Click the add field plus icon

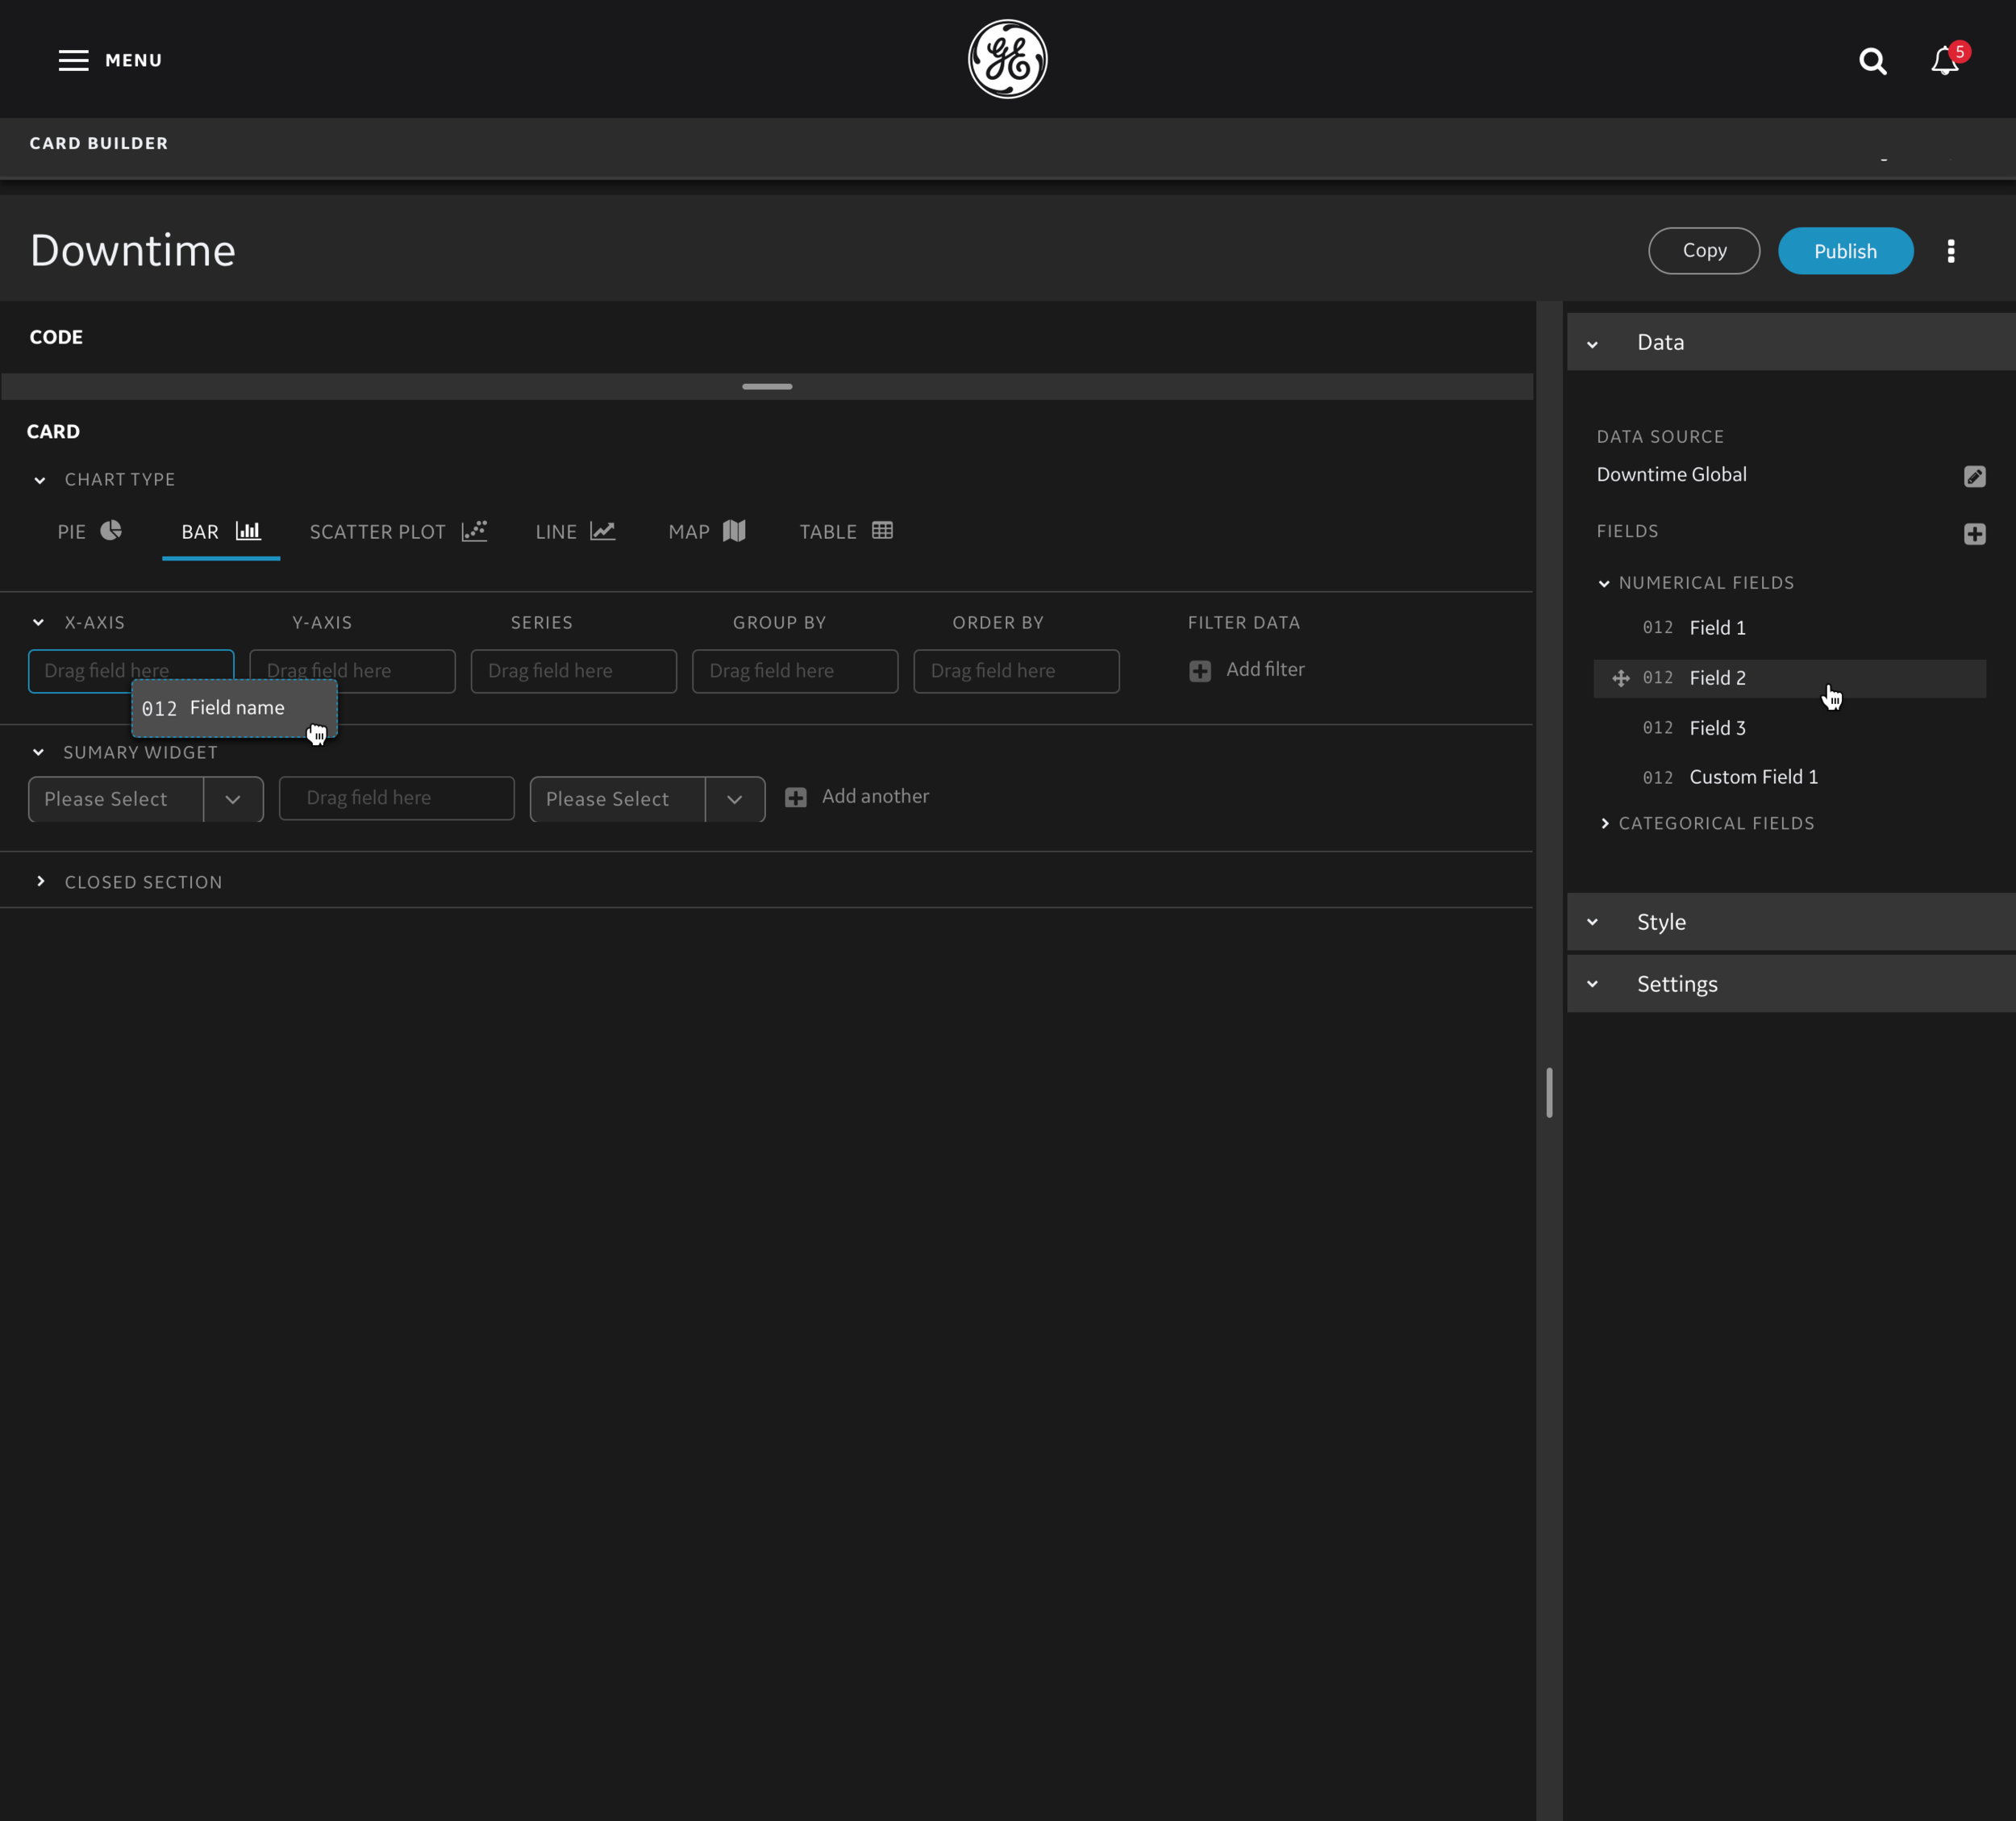pos(1974,534)
